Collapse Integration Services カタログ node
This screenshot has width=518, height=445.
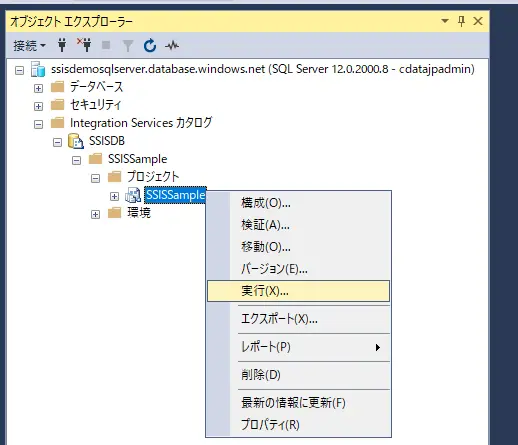[38, 124]
